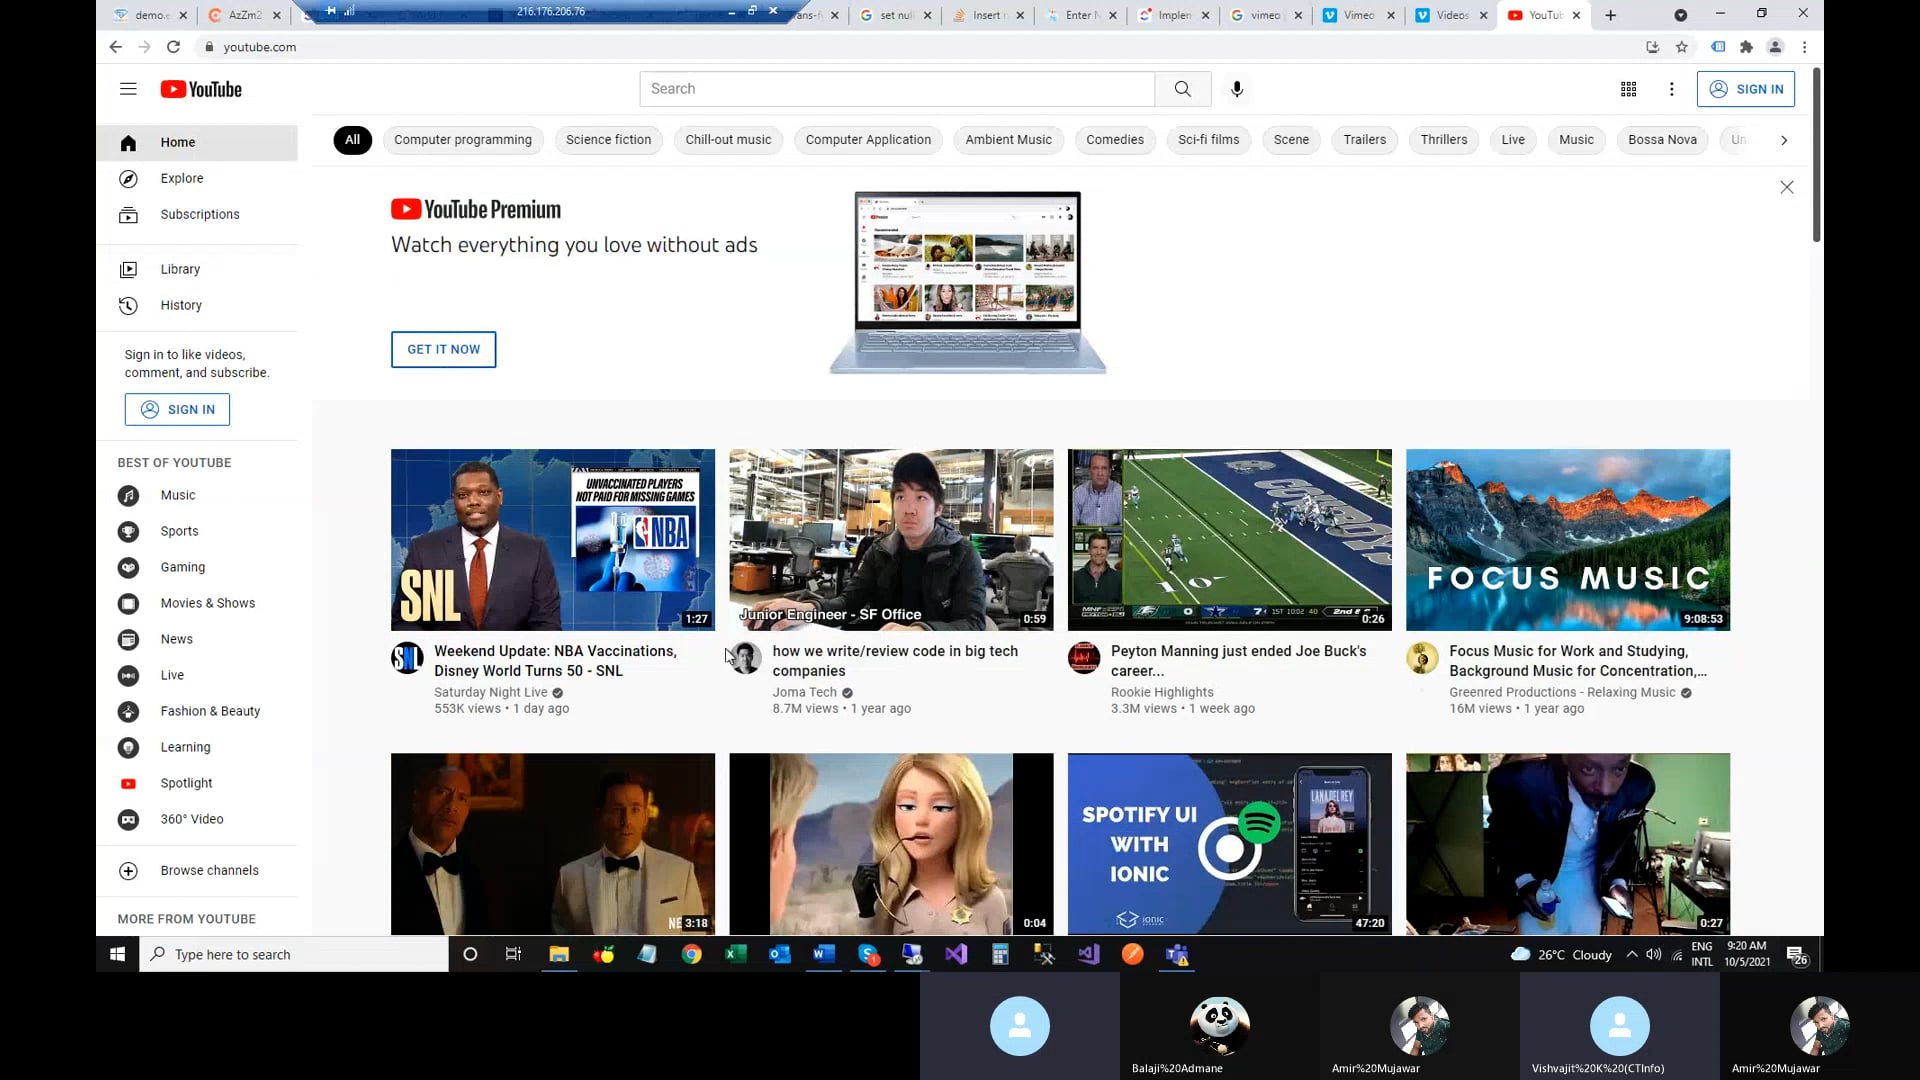Image resolution: width=1920 pixels, height=1080 pixels.
Task: Go to Subscriptions in the sidebar
Action: click(x=199, y=214)
